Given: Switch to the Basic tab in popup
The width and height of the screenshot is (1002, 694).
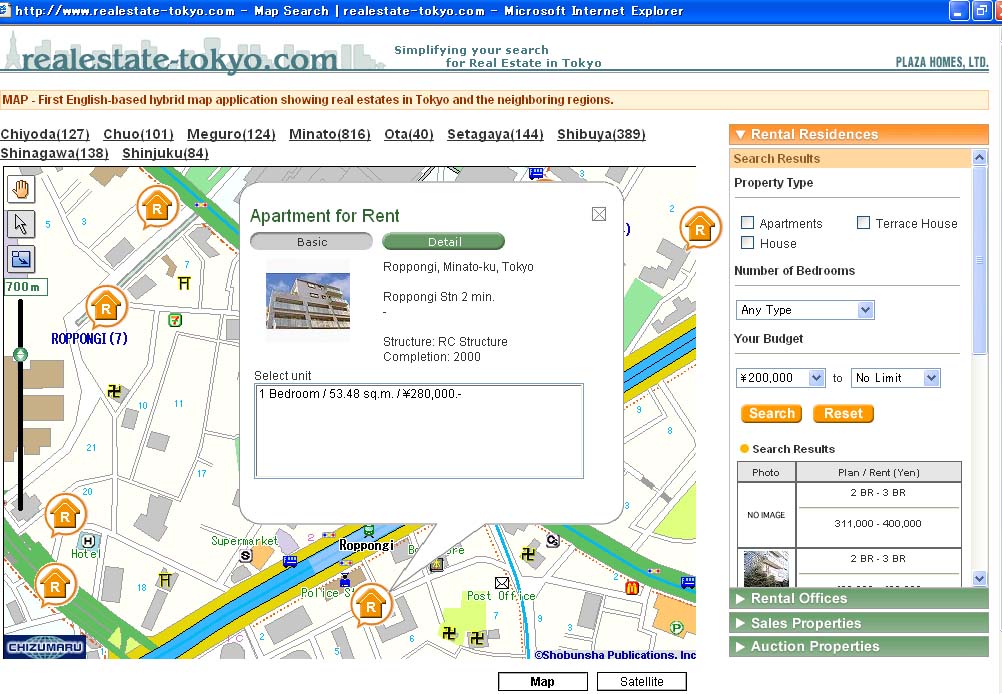Looking at the screenshot, I should click(x=312, y=242).
